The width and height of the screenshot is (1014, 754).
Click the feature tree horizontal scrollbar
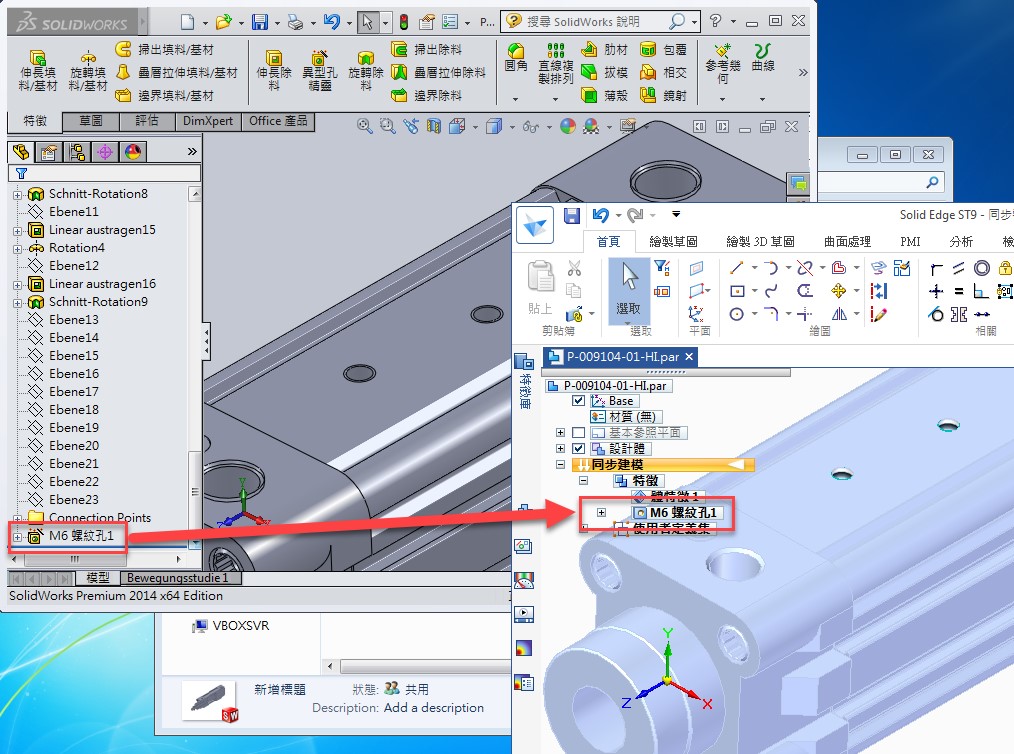pos(96,559)
